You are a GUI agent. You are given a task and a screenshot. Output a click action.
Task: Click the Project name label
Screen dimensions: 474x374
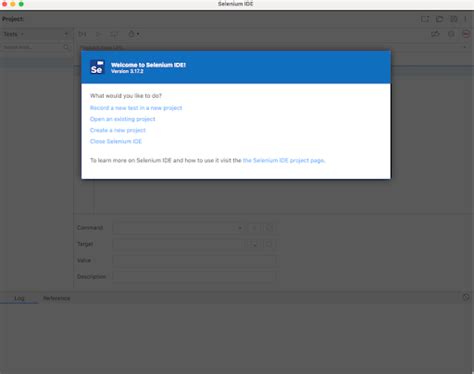13,19
